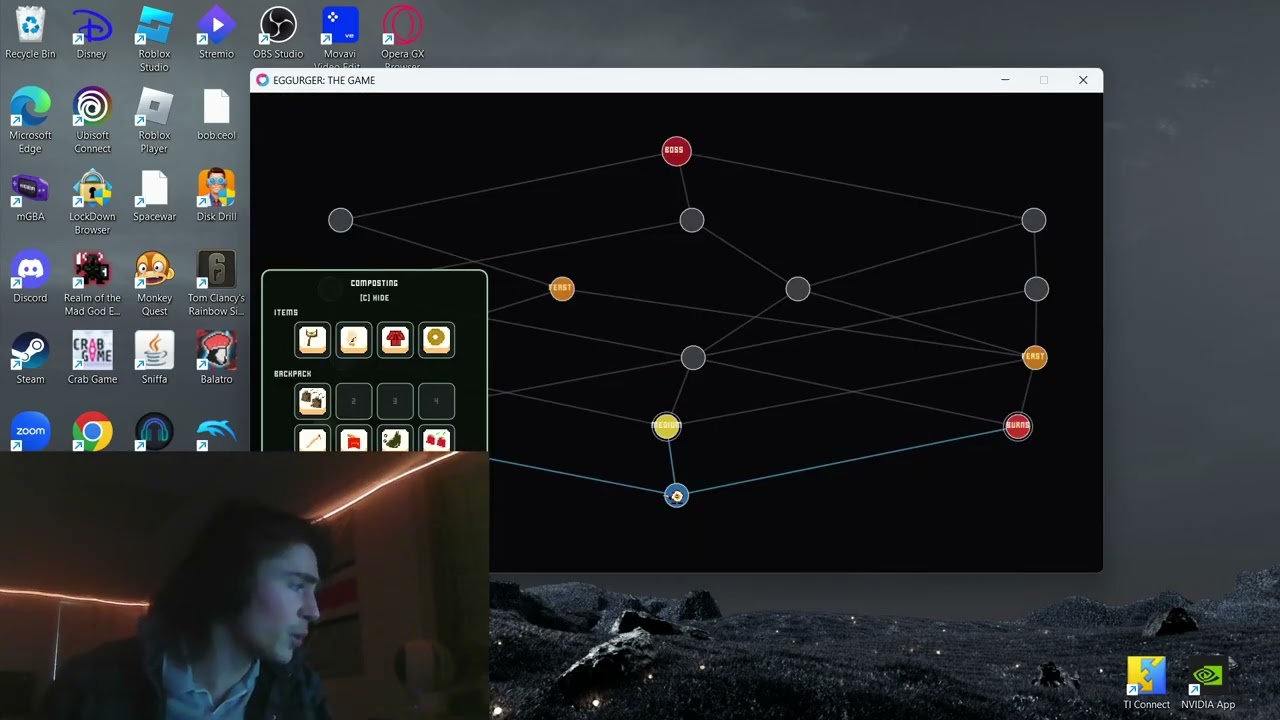Open the Discord desktop shortcut
Screen dimensions: 1280x720
pos(30,277)
